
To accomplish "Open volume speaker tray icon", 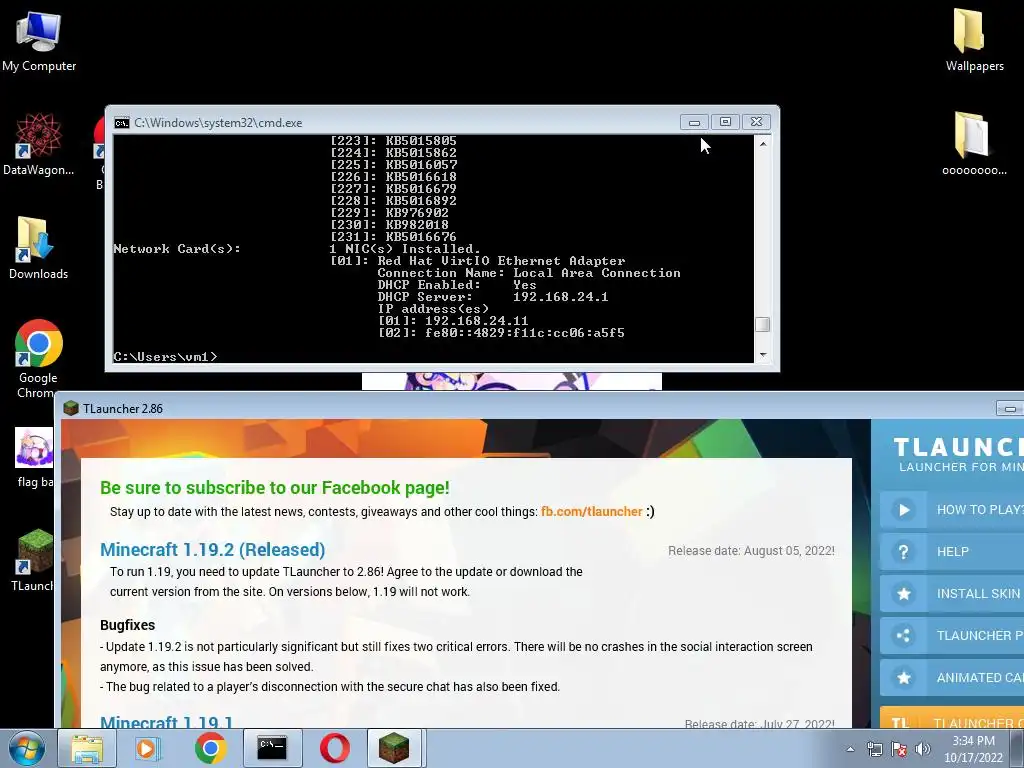I will (923, 749).
